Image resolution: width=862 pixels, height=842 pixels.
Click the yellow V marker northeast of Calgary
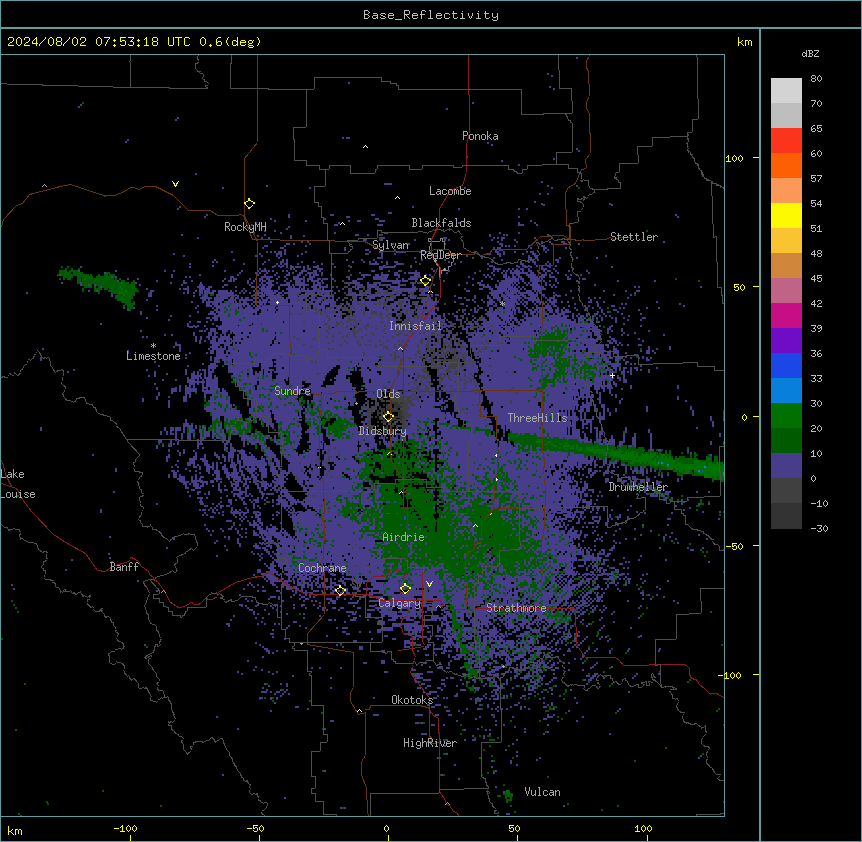tap(429, 584)
